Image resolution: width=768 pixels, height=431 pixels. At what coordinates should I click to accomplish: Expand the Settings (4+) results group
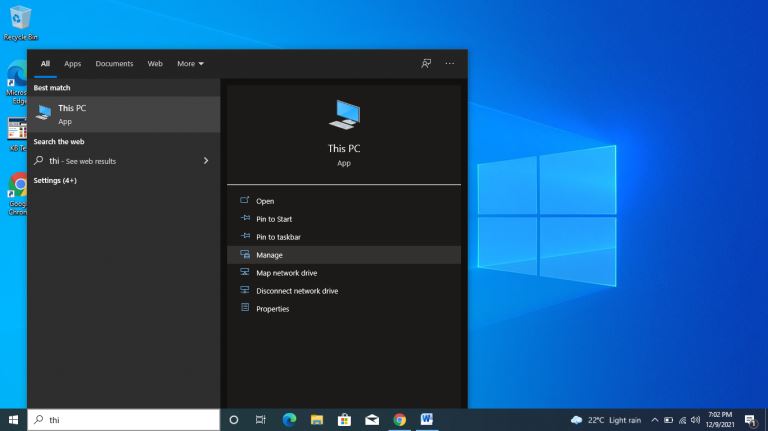[55, 181]
